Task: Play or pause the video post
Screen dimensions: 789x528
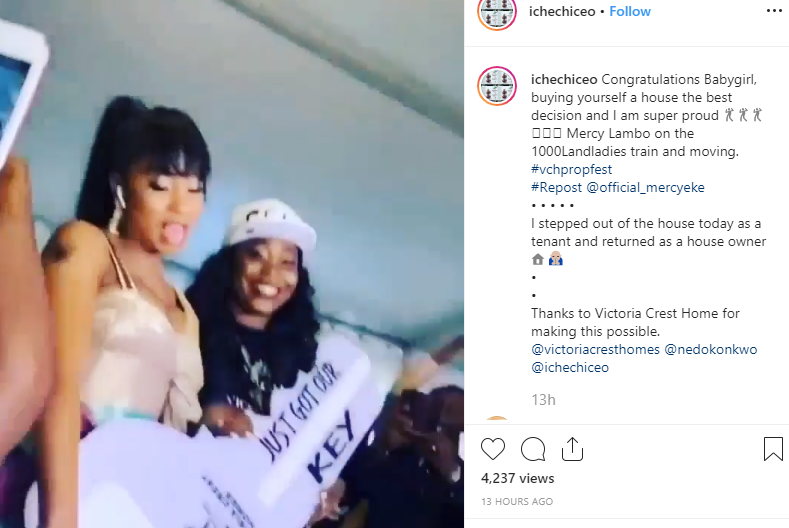Action: point(232,264)
